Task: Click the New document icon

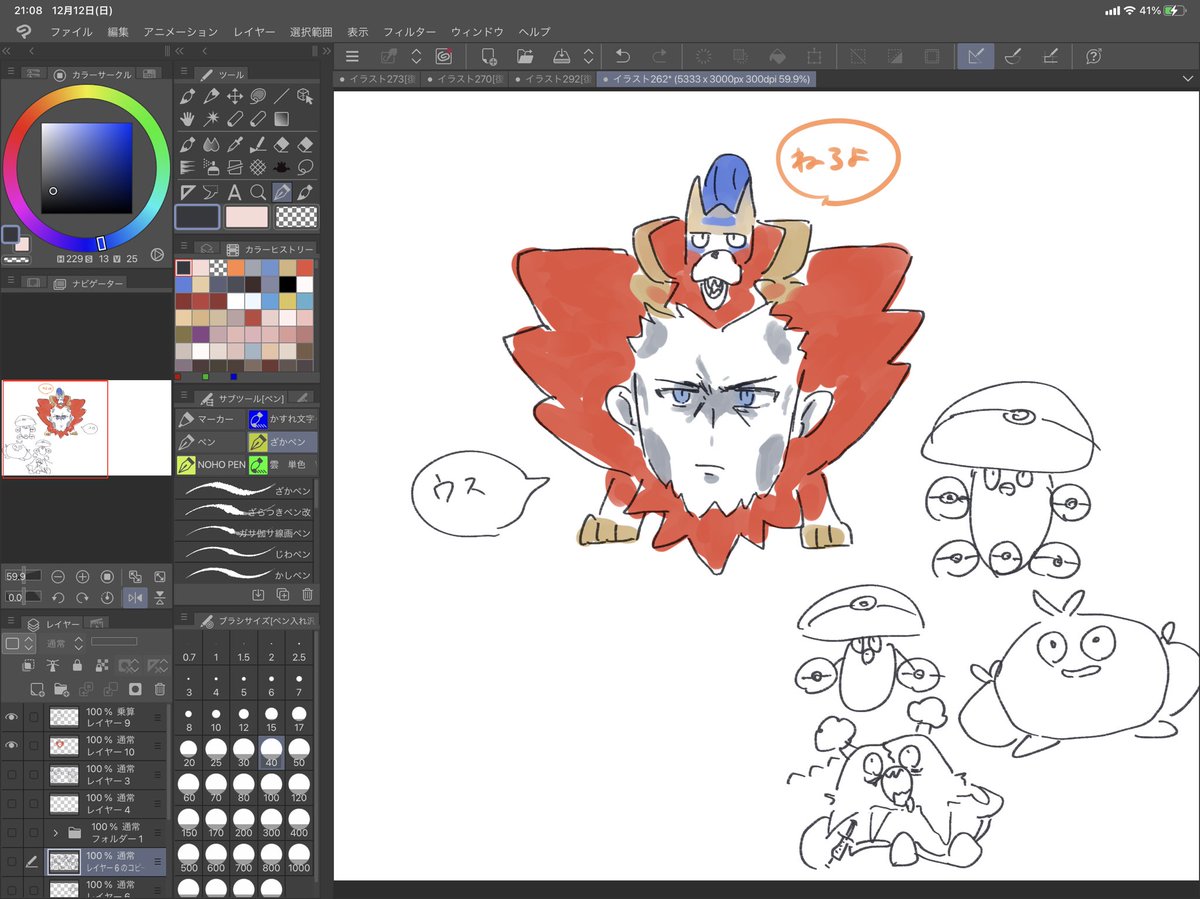Action: [488, 56]
